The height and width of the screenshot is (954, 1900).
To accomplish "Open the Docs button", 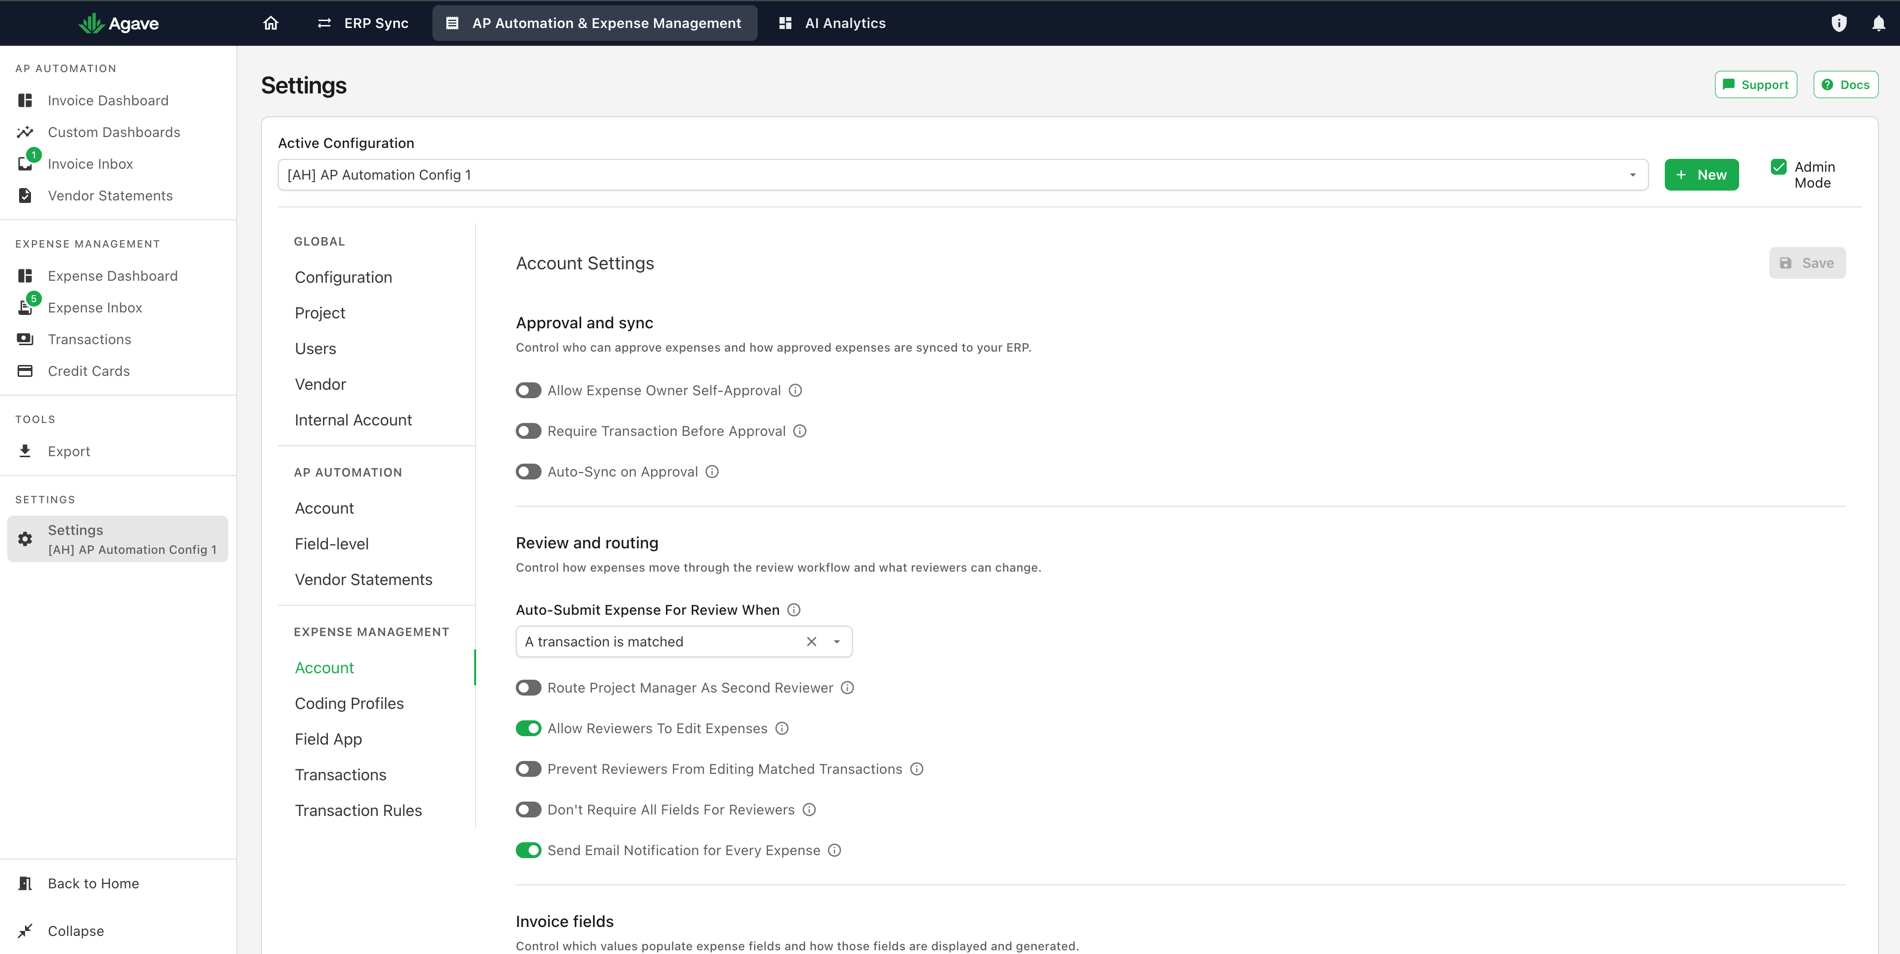I will [1845, 85].
